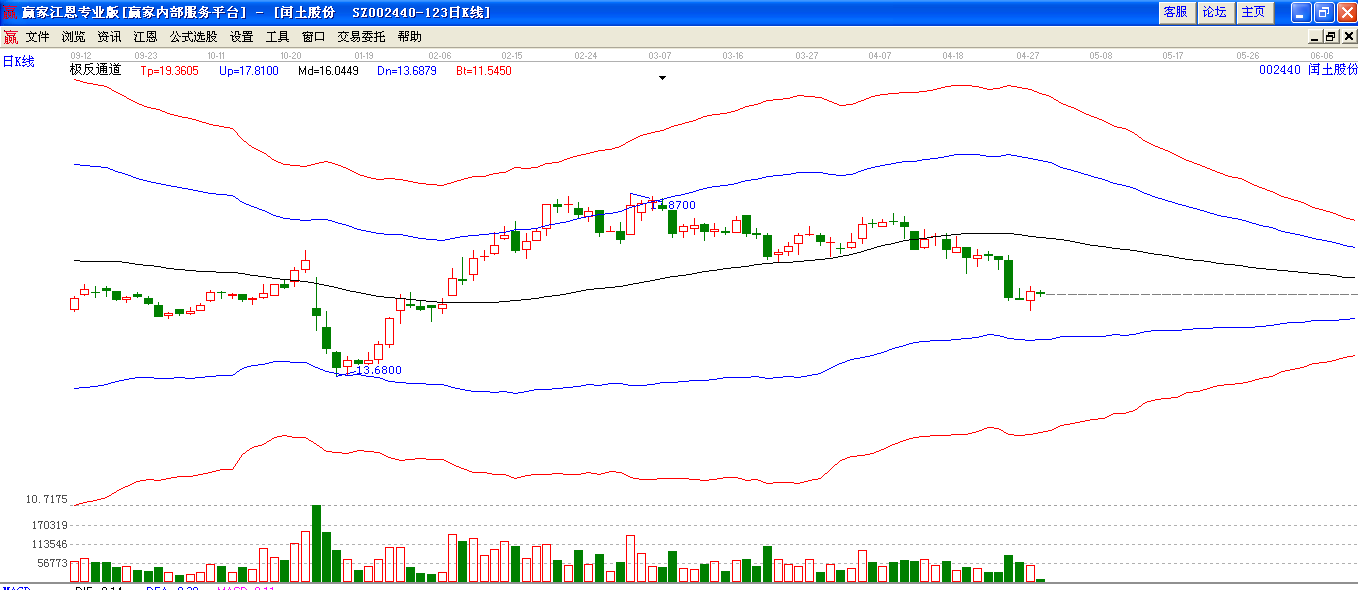Click the 09-12 date on the time axis
This screenshot has height=590, width=1358.
(x=82, y=56)
